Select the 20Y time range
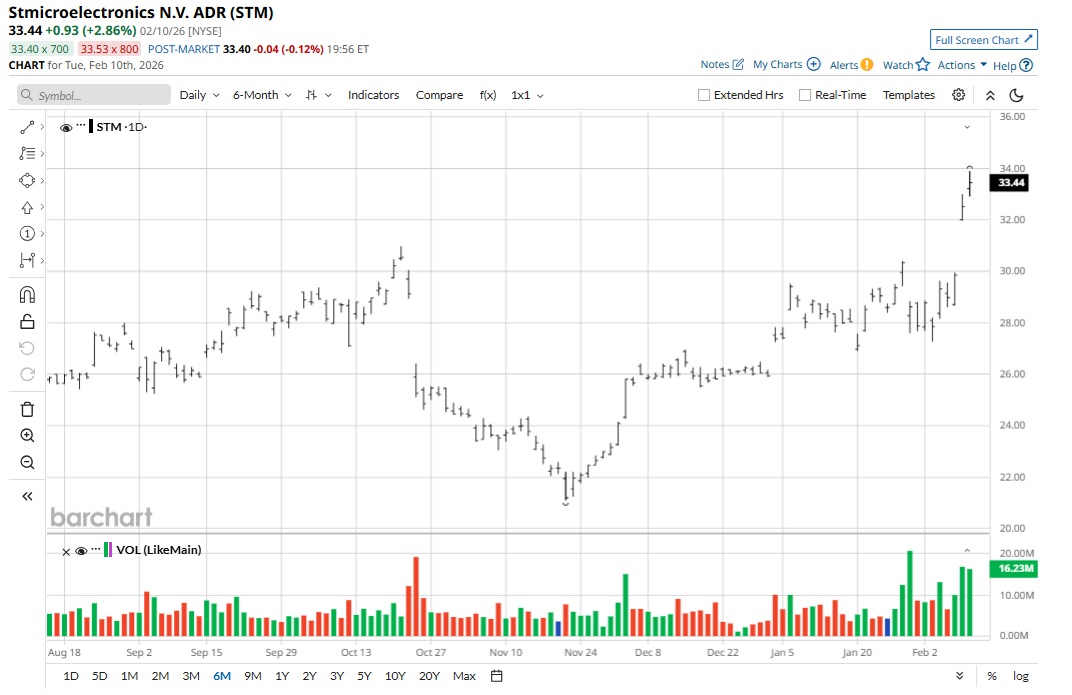Image resolution: width=1072 pixels, height=695 pixels. 429,676
